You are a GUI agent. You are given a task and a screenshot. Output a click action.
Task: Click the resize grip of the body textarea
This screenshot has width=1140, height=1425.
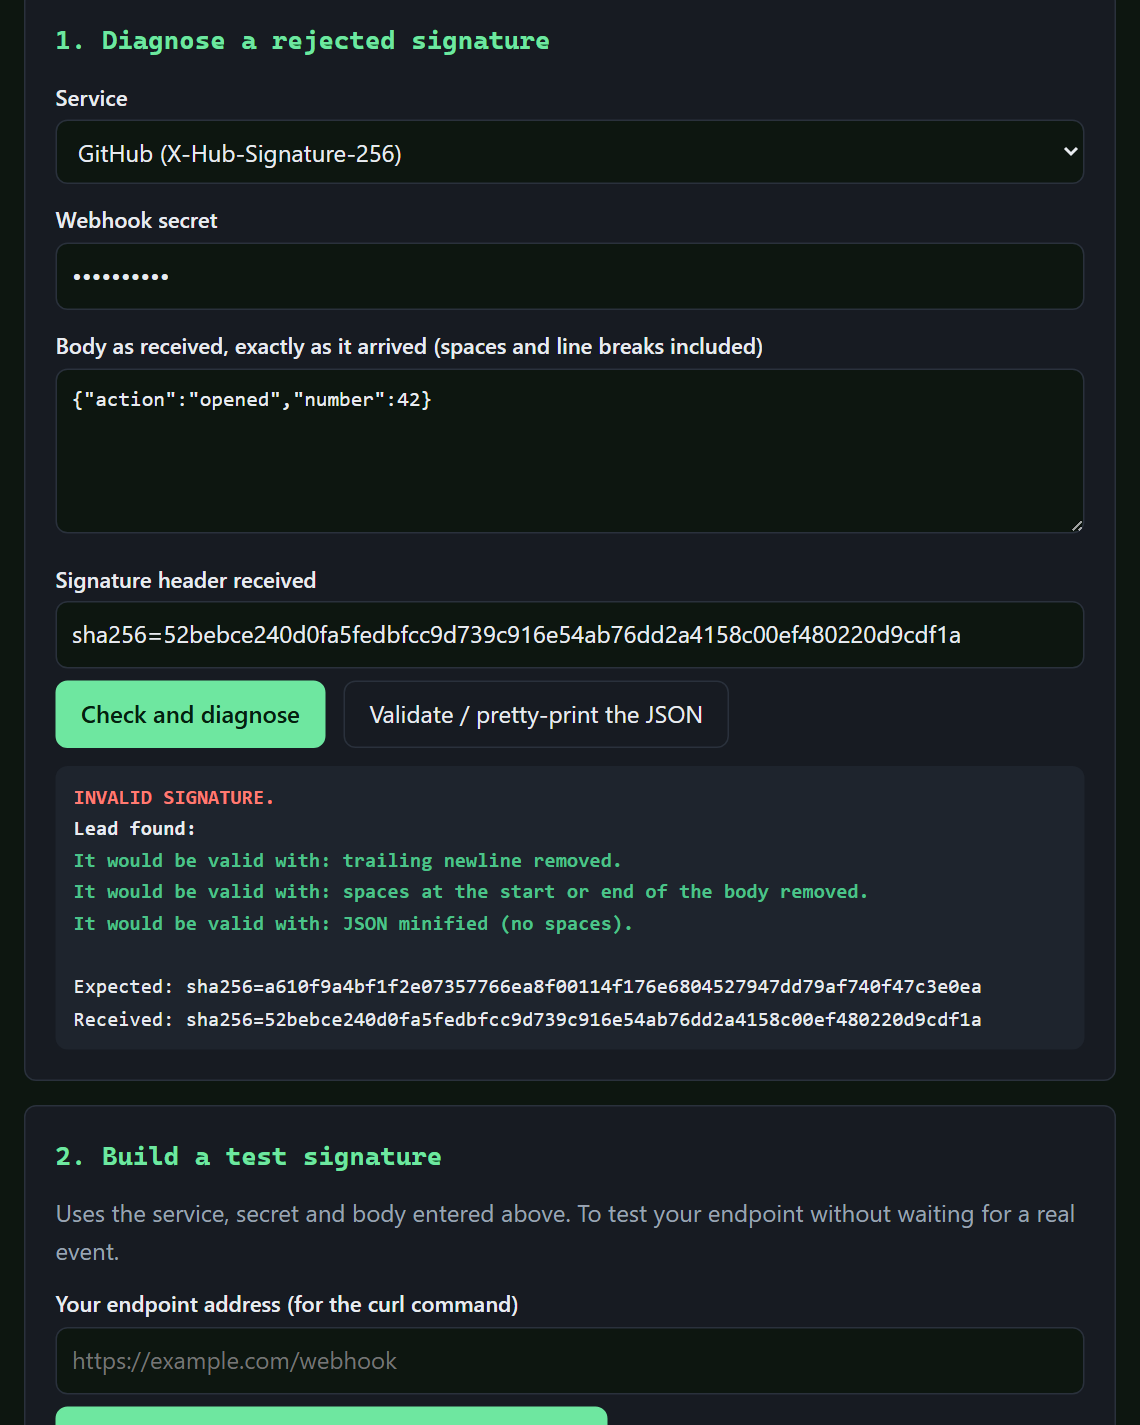point(1076,525)
